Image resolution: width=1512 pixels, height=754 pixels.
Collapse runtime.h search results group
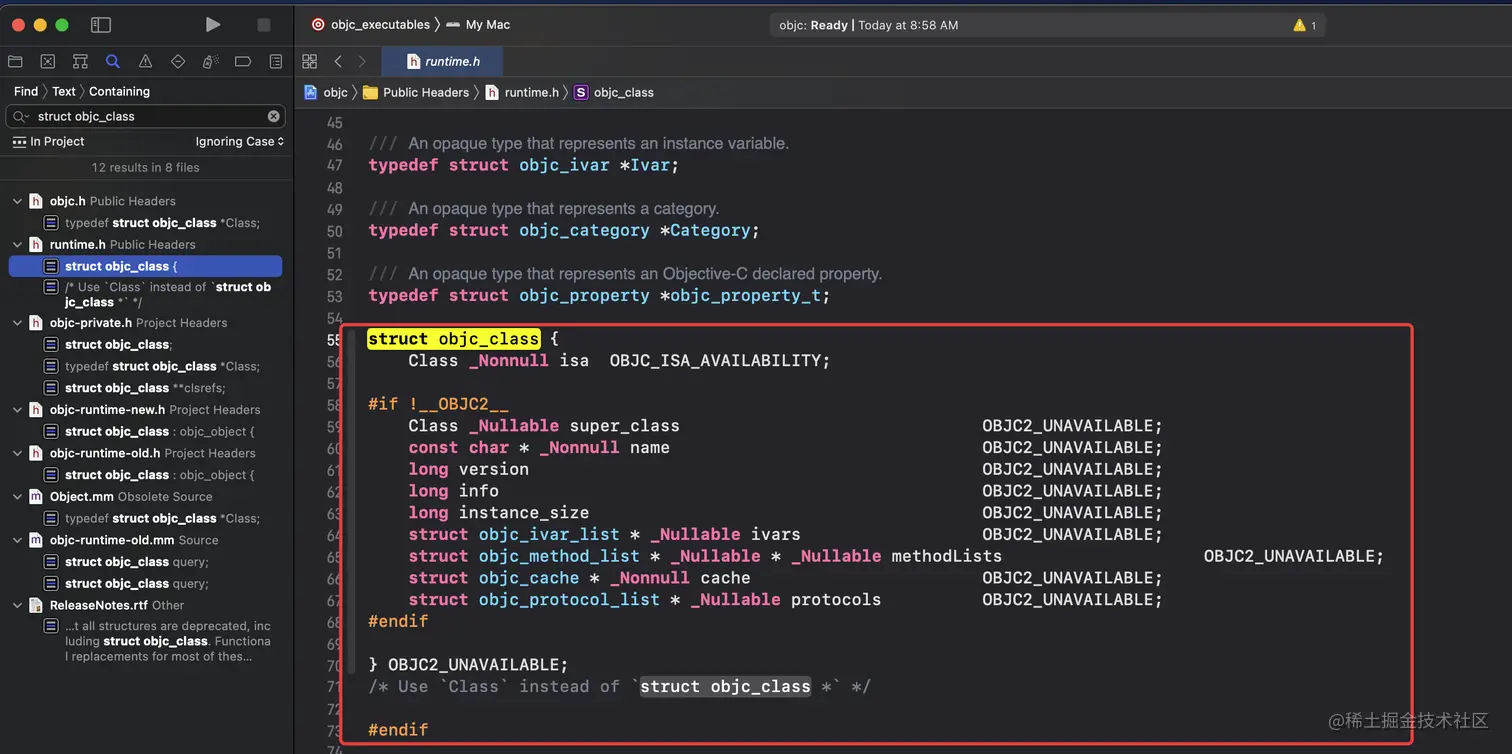pos(17,244)
